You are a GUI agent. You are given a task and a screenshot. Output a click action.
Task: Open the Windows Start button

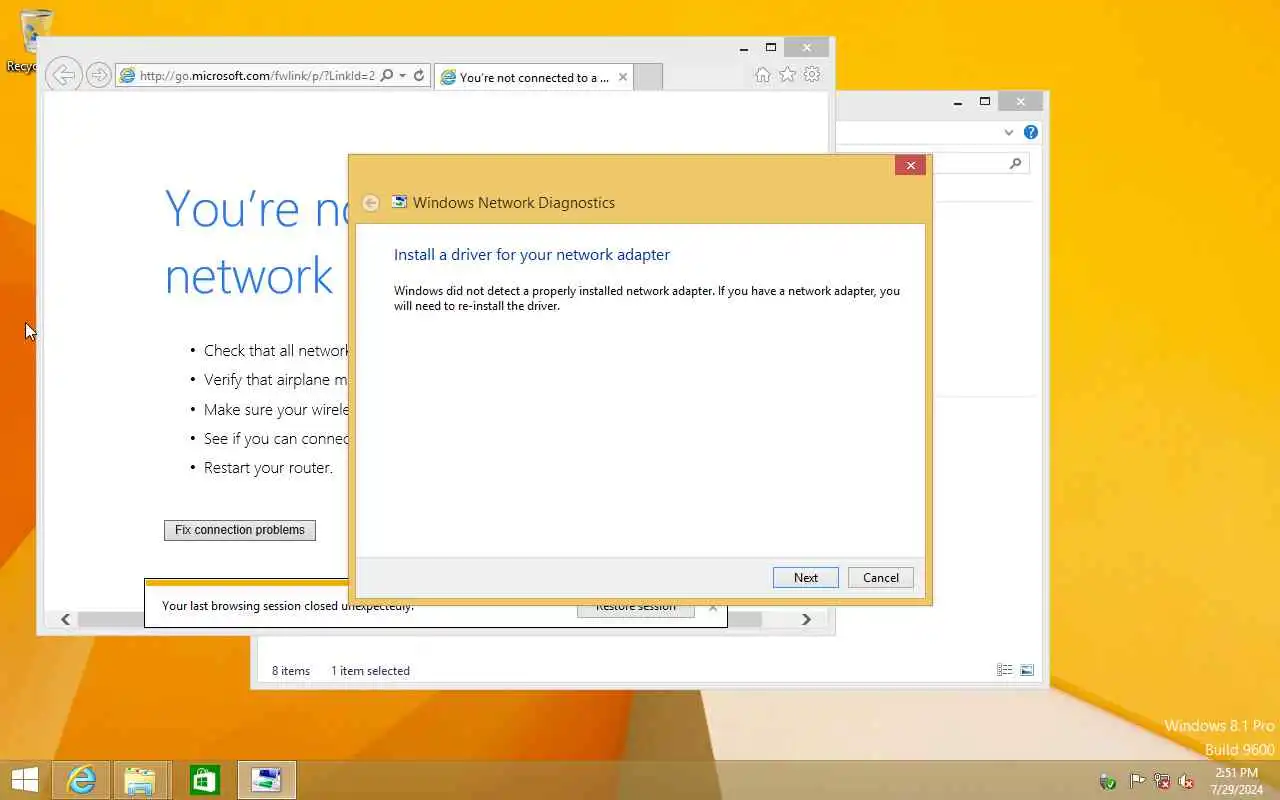[x=24, y=780]
